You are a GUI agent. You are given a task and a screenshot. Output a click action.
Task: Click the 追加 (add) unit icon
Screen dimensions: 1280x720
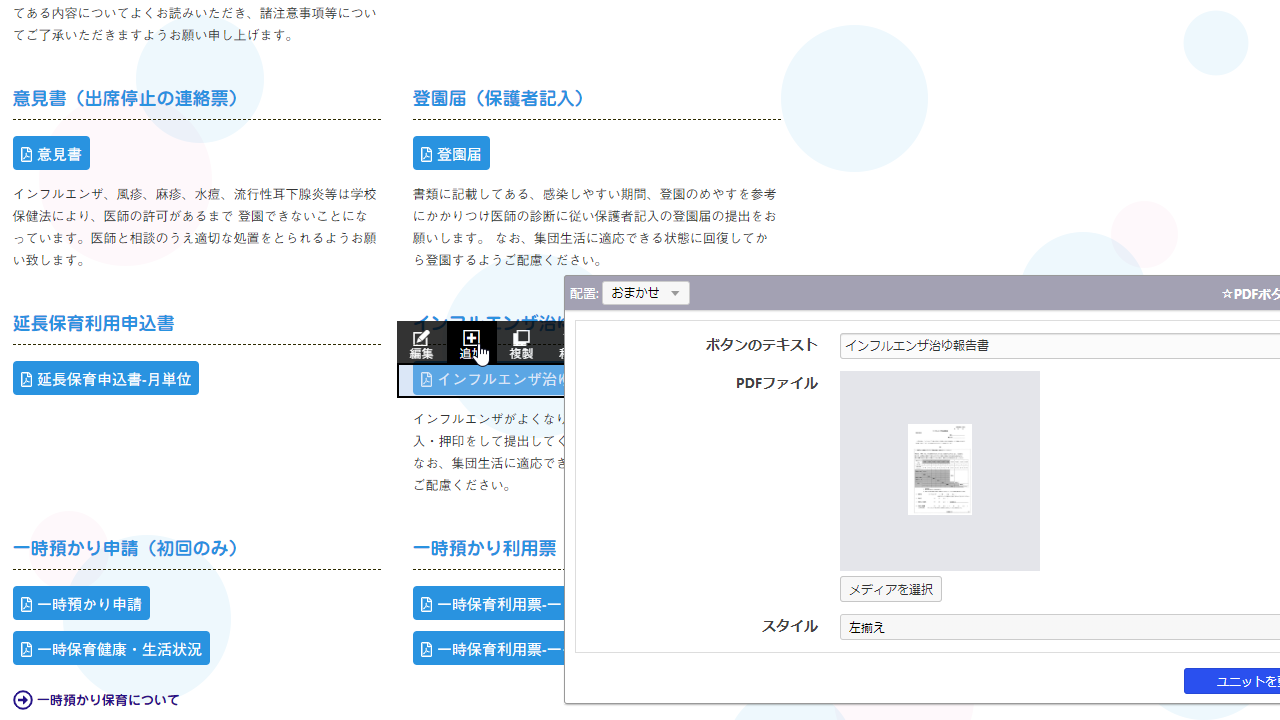tap(471, 344)
